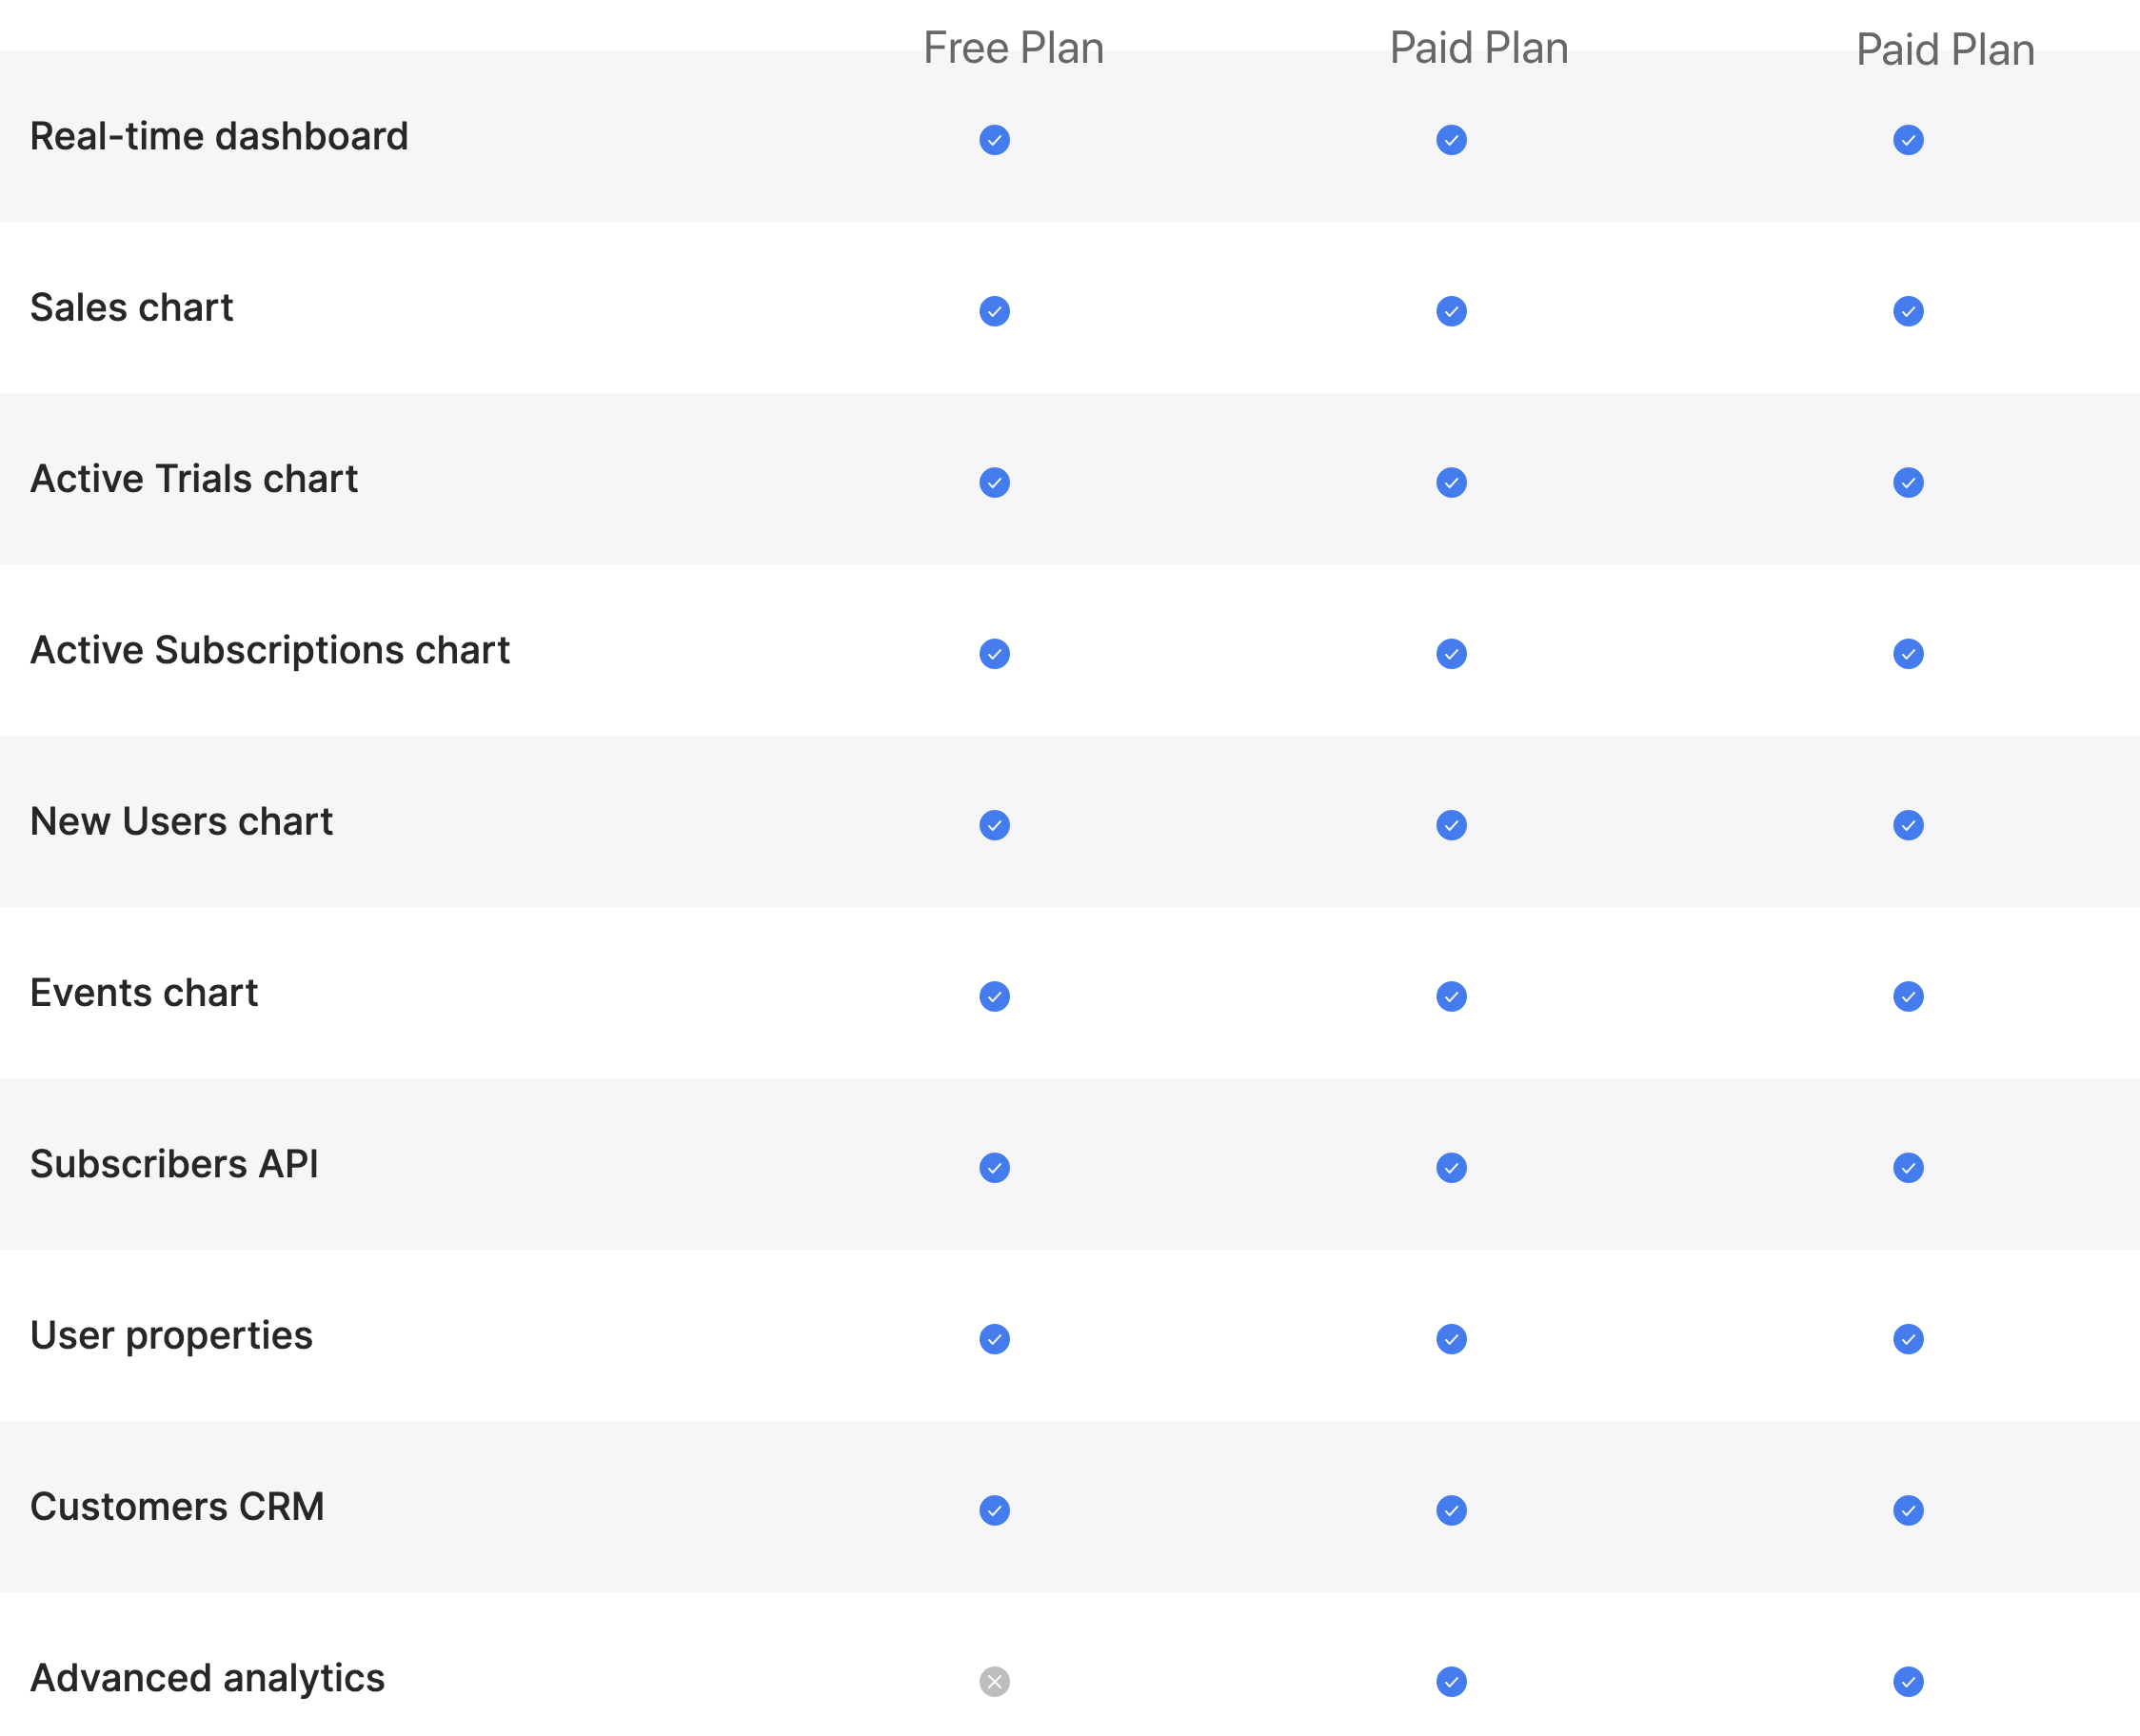The width and height of the screenshot is (2140, 1736).
Task: Click middle Paid Plan checkmark for Advanced analytics
Action: pyautogui.click(x=1451, y=1681)
